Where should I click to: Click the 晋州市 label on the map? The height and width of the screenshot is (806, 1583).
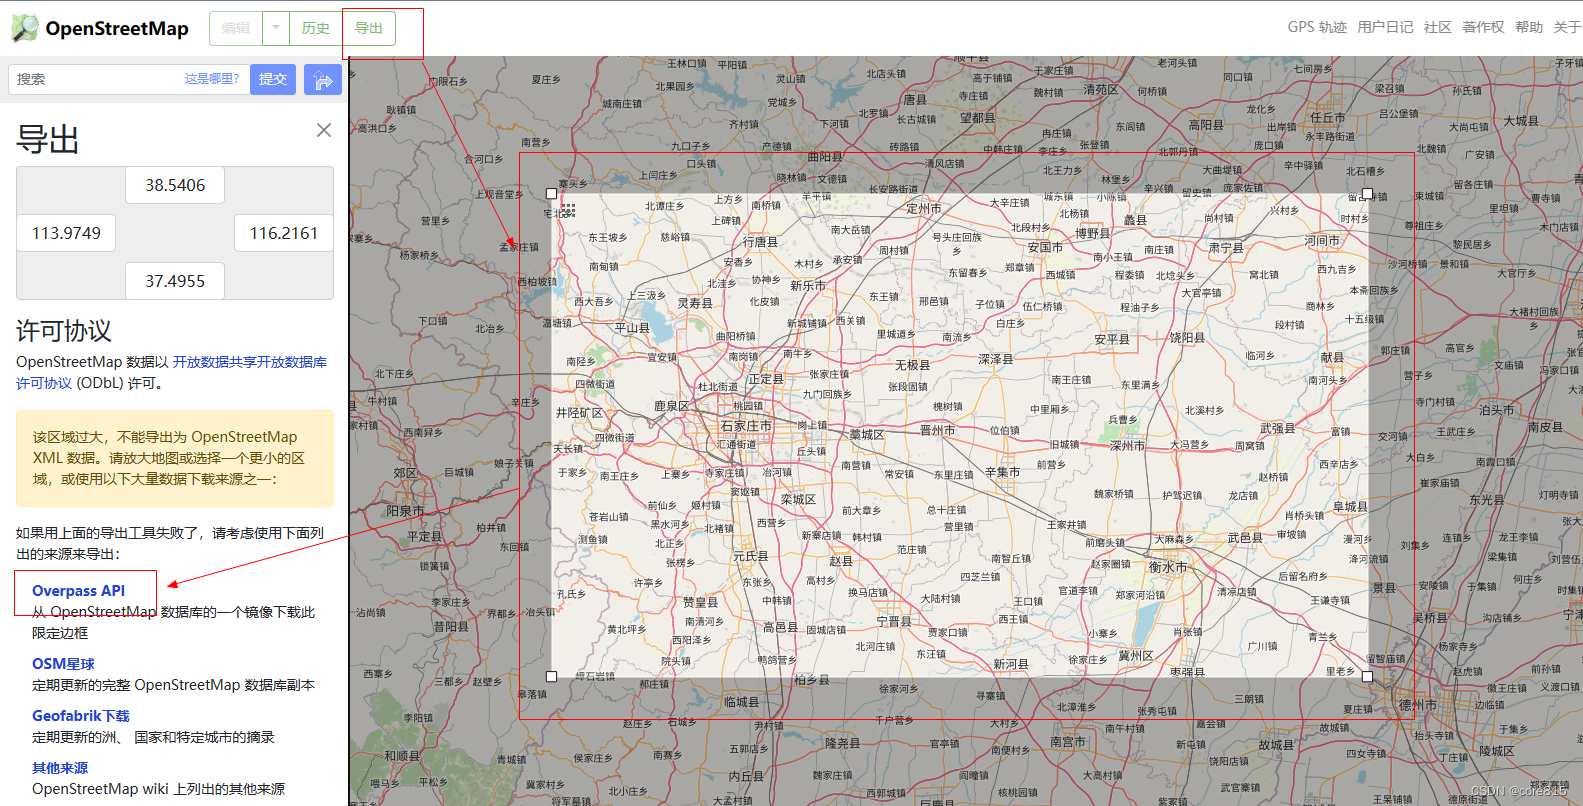coord(937,430)
